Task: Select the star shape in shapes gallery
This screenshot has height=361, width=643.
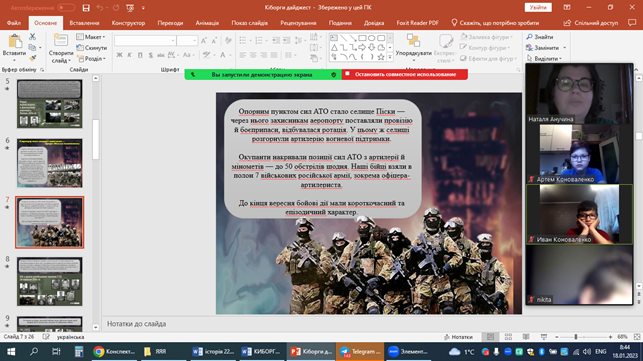Action: click(x=381, y=57)
